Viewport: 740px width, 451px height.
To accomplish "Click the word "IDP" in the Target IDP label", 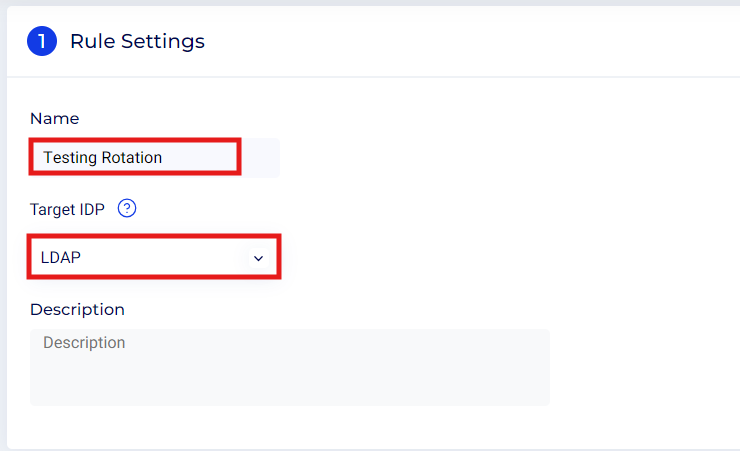I will point(94,209).
